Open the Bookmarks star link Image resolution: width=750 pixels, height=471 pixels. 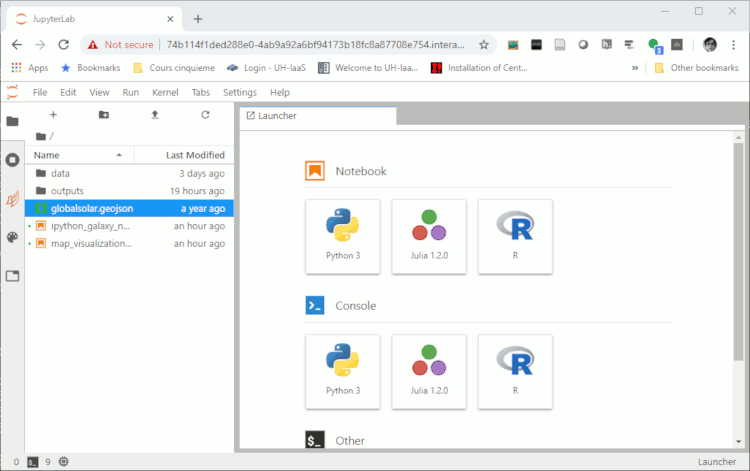coord(90,68)
